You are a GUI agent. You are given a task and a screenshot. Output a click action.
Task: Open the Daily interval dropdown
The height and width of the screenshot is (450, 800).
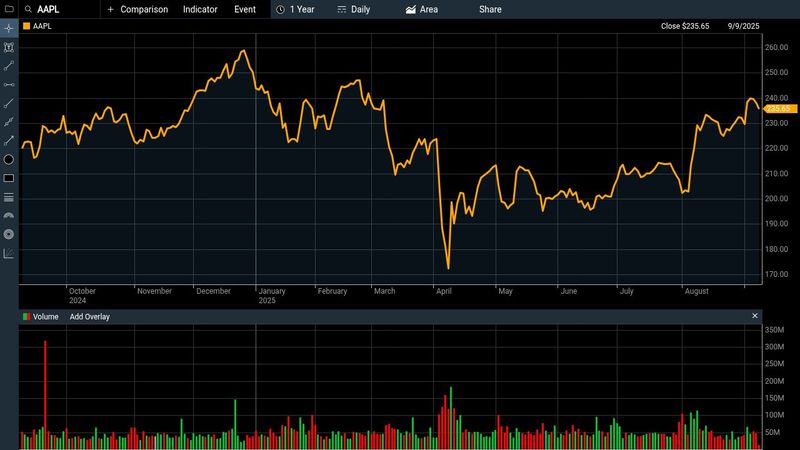click(354, 9)
